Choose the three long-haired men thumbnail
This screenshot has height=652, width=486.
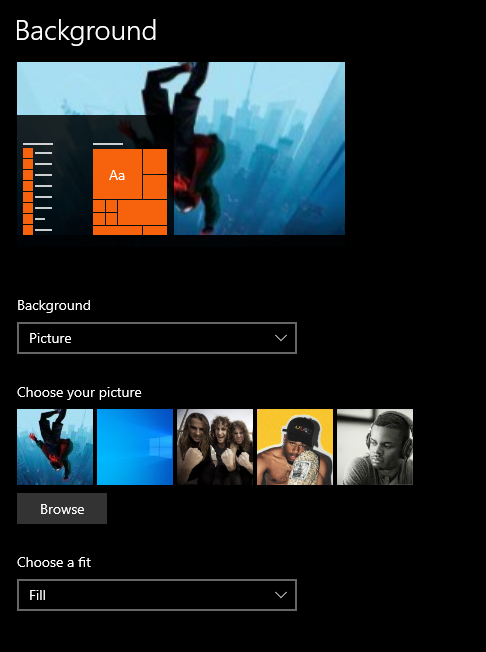tap(215, 447)
